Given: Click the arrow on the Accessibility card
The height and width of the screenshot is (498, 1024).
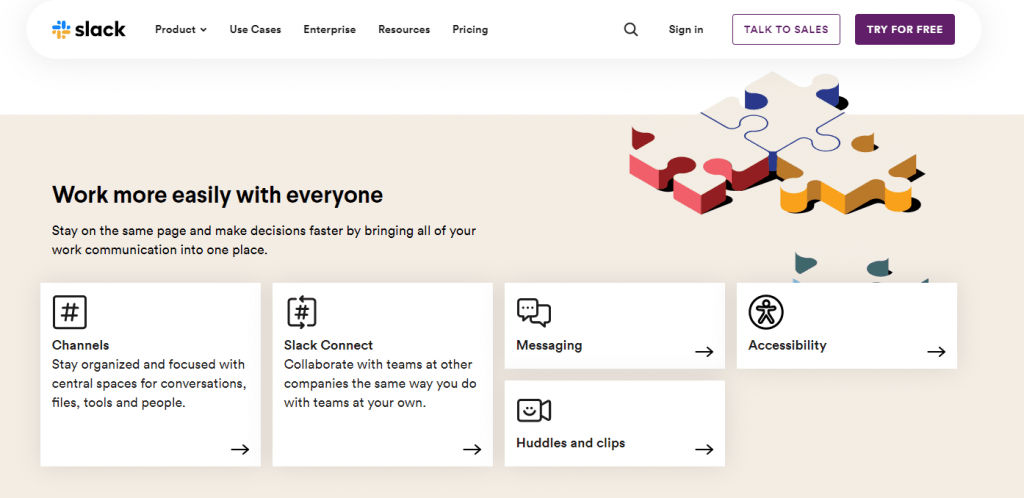Looking at the screenshot, I should pyautogui.click(x=936, y=352).
